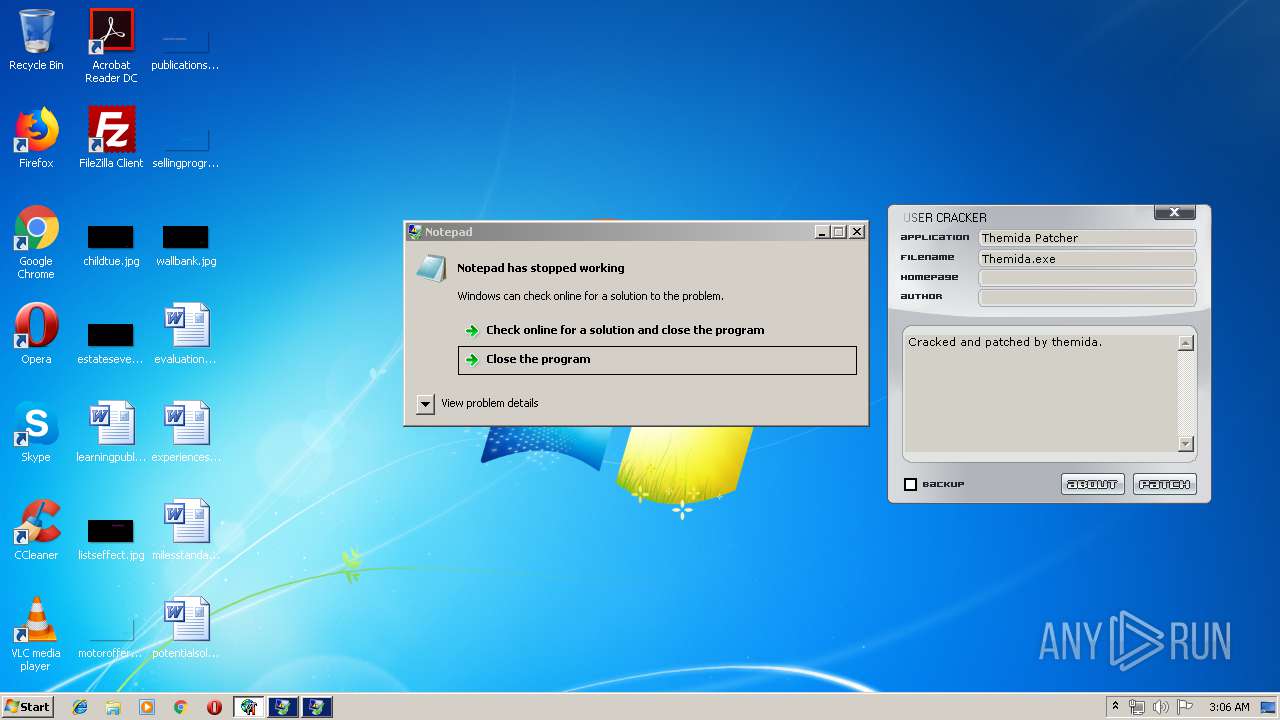This screenshot has height=720, width=1280.
Task: Select the childtue.jpg file icon
Action: [x=111, y=245]
